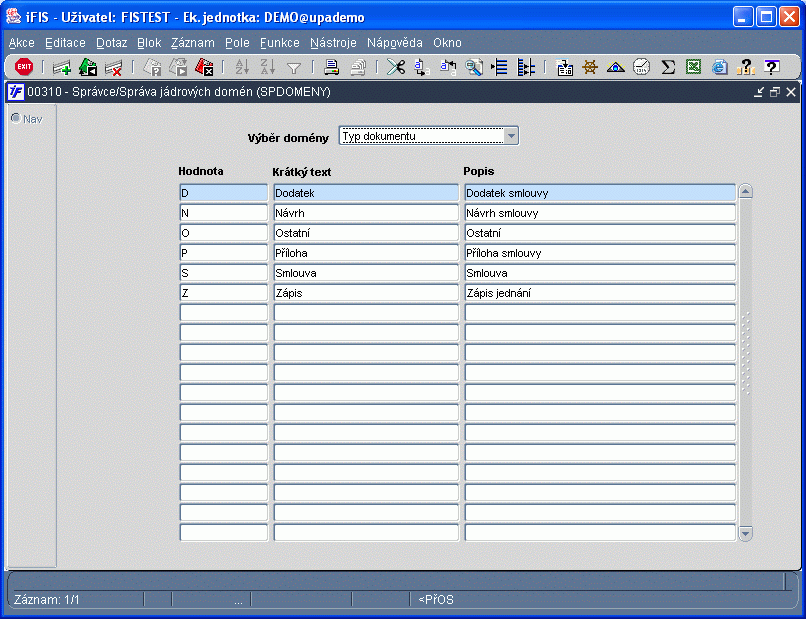Open the Funkce menu
The height and width of the screenshot is (619, 806).
point(280,43)
